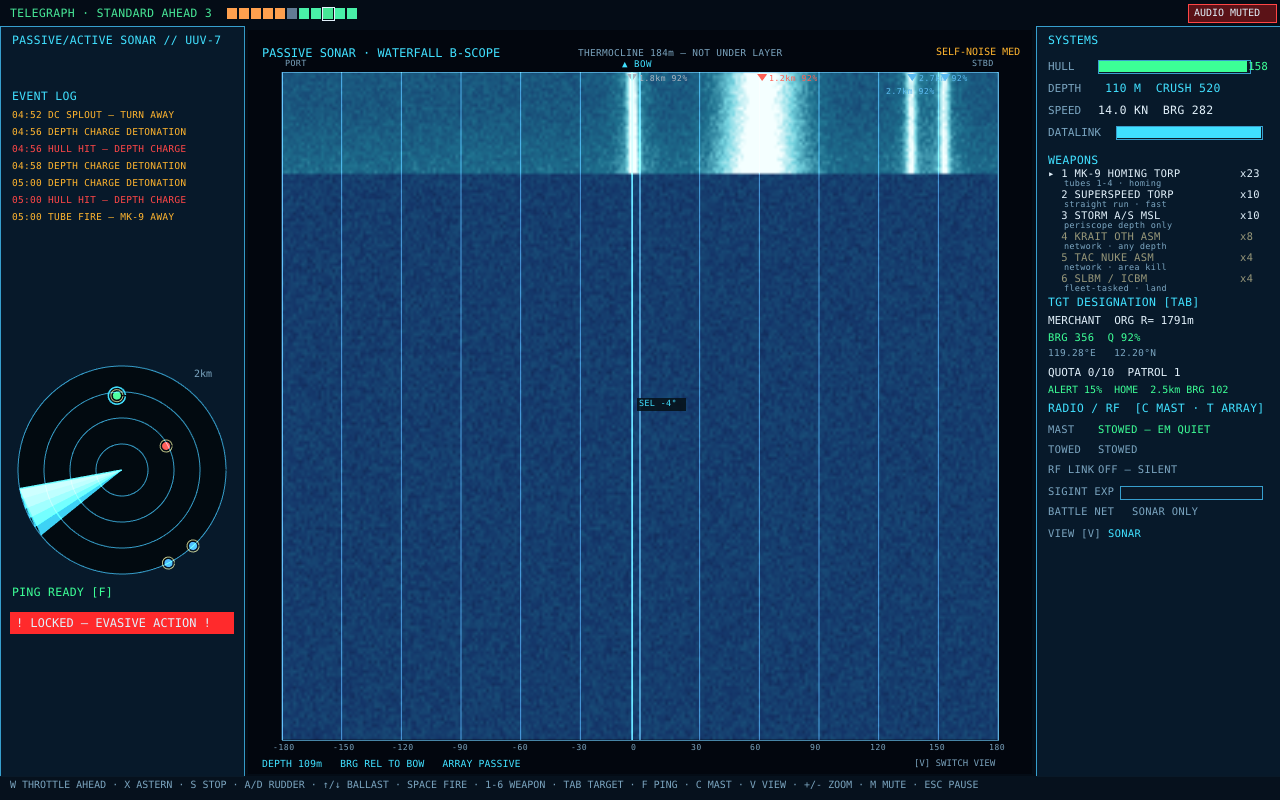The image size is (1280, 800).
Task: Toggle the ARRAY PASSIVE mode label
Action: (x=481, y=764)
